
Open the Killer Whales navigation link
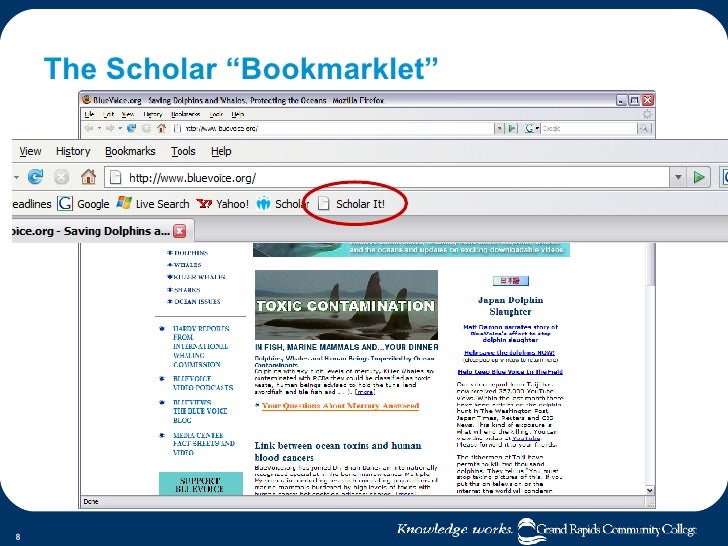click(x=199, y=277)
